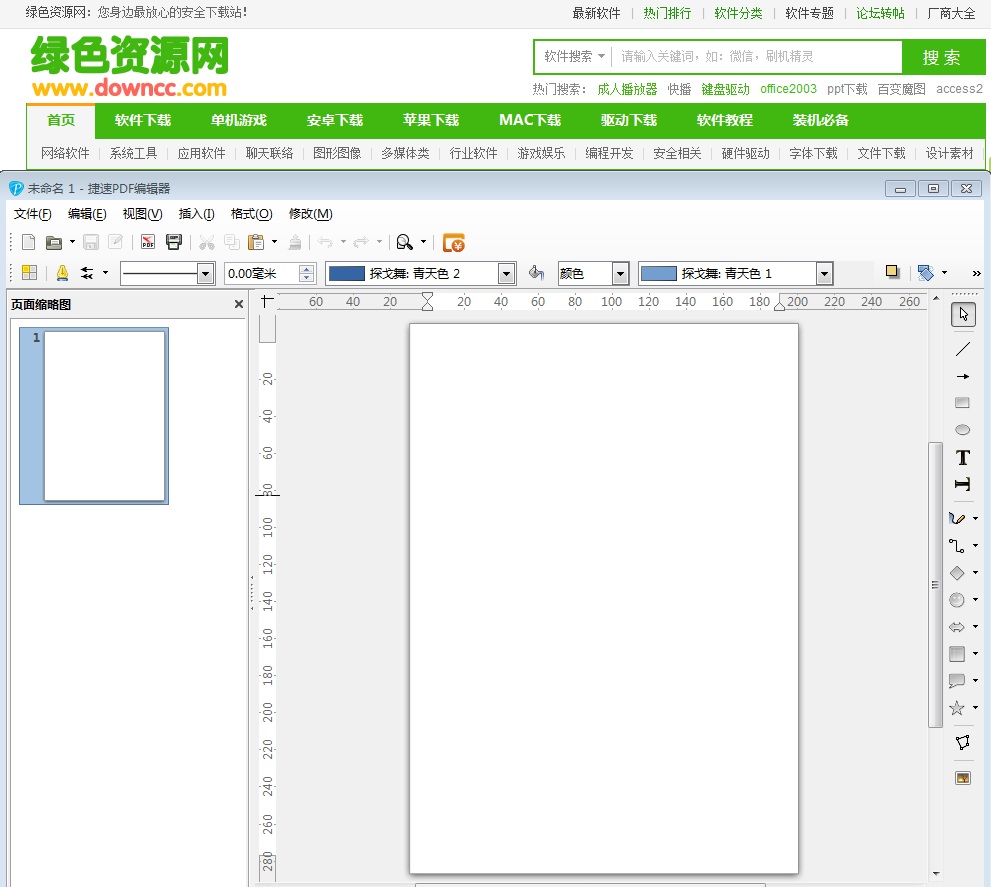The height and width of the screenshot is (887, 991).
Task: Select the star shape tool
Action: tap(958, 708)
